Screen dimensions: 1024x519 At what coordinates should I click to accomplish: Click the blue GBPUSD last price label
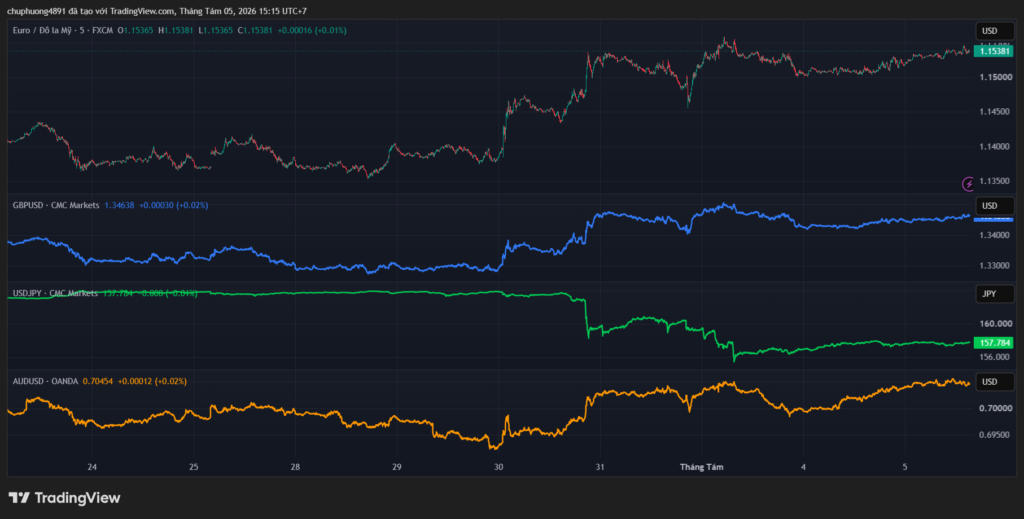[x=993, y=219]
